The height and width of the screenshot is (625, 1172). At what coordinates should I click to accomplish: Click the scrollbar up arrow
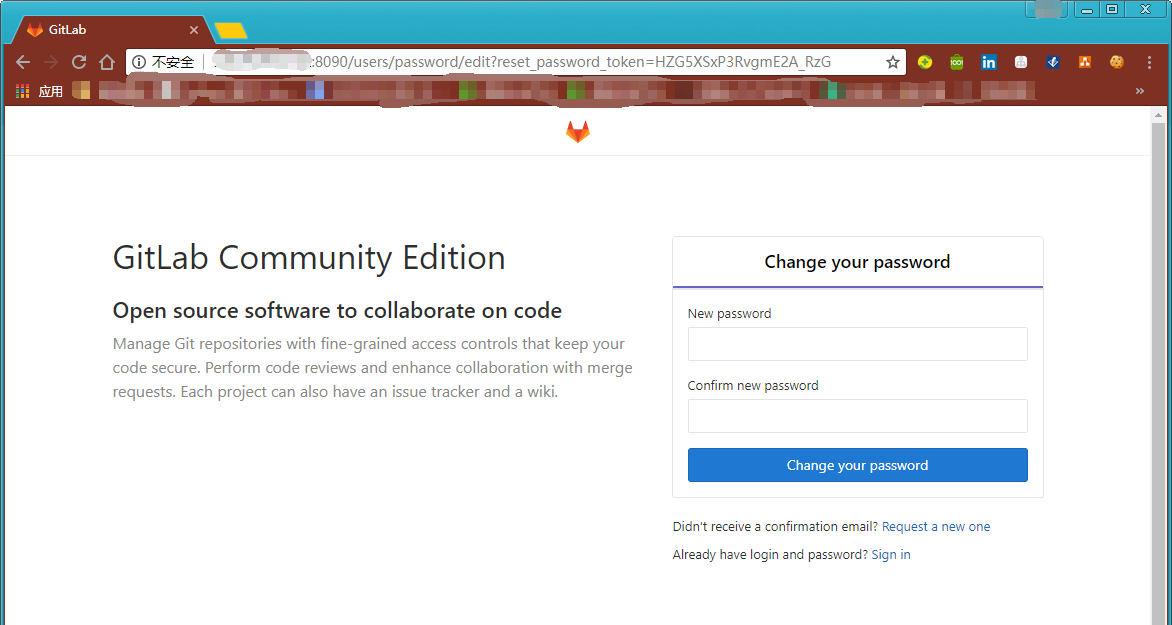coord(1159,116)
